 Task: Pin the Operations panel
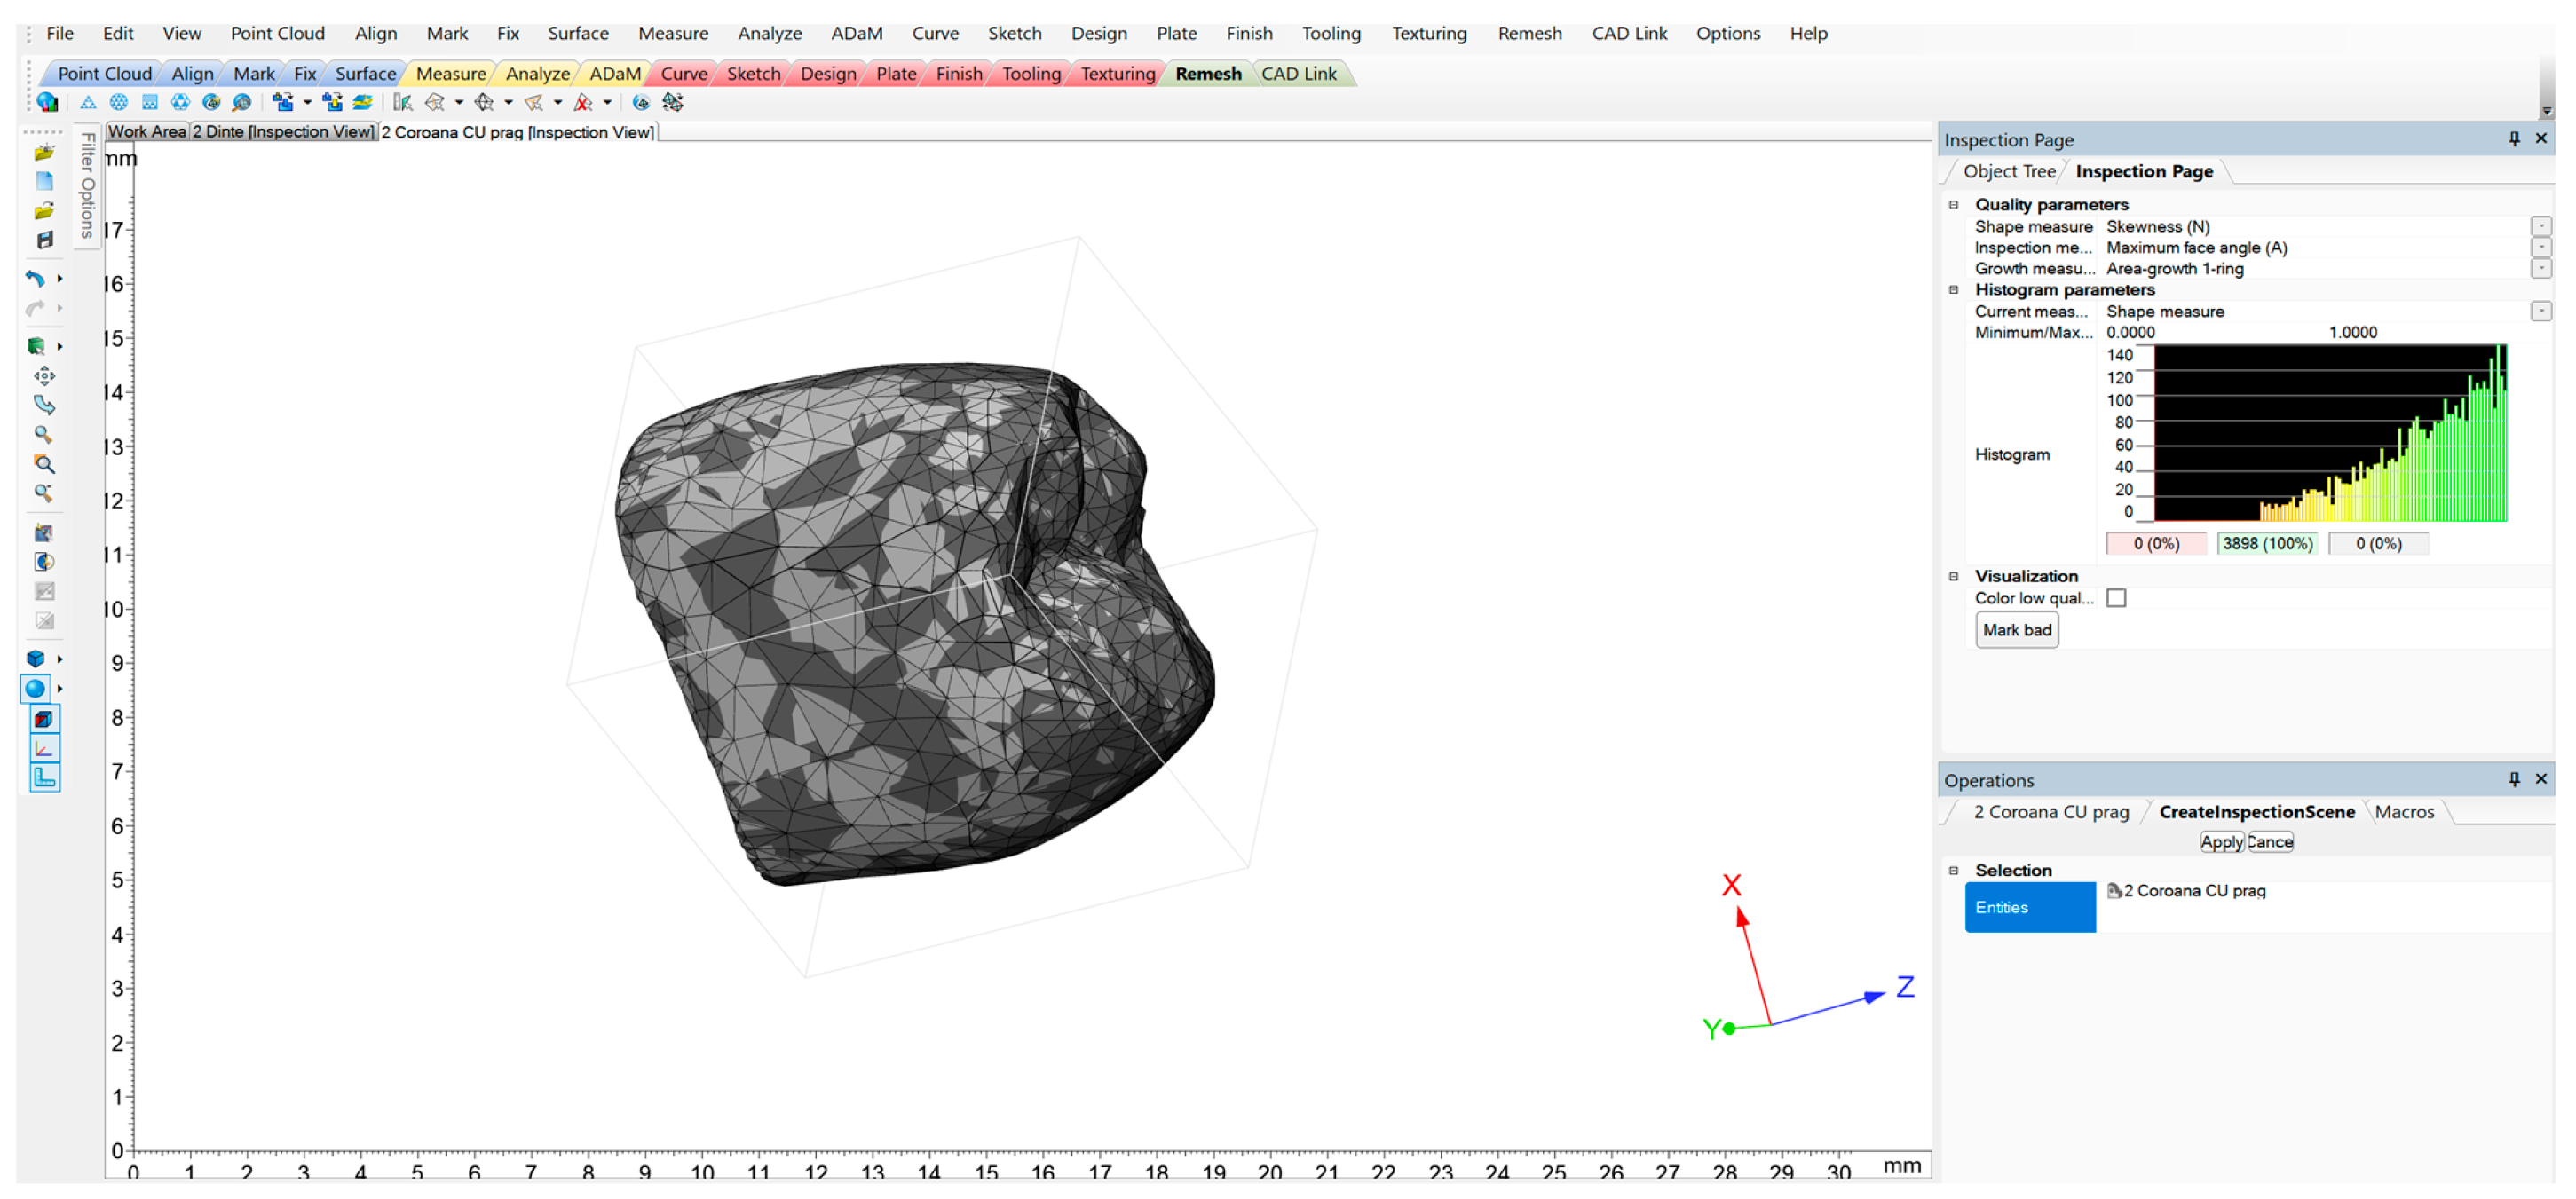[2514, 779]
